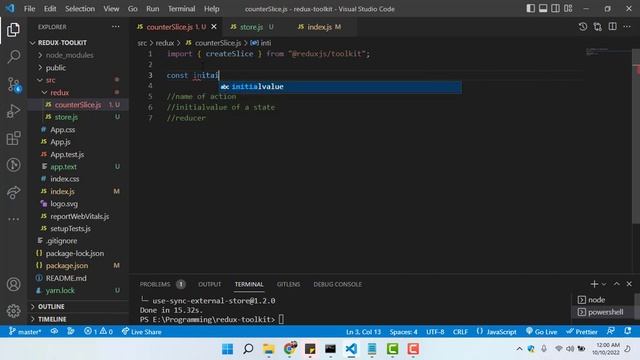Screen dimensions: 640x360
Task: Switch to the store.js editor tab
Action: (252, 27)
